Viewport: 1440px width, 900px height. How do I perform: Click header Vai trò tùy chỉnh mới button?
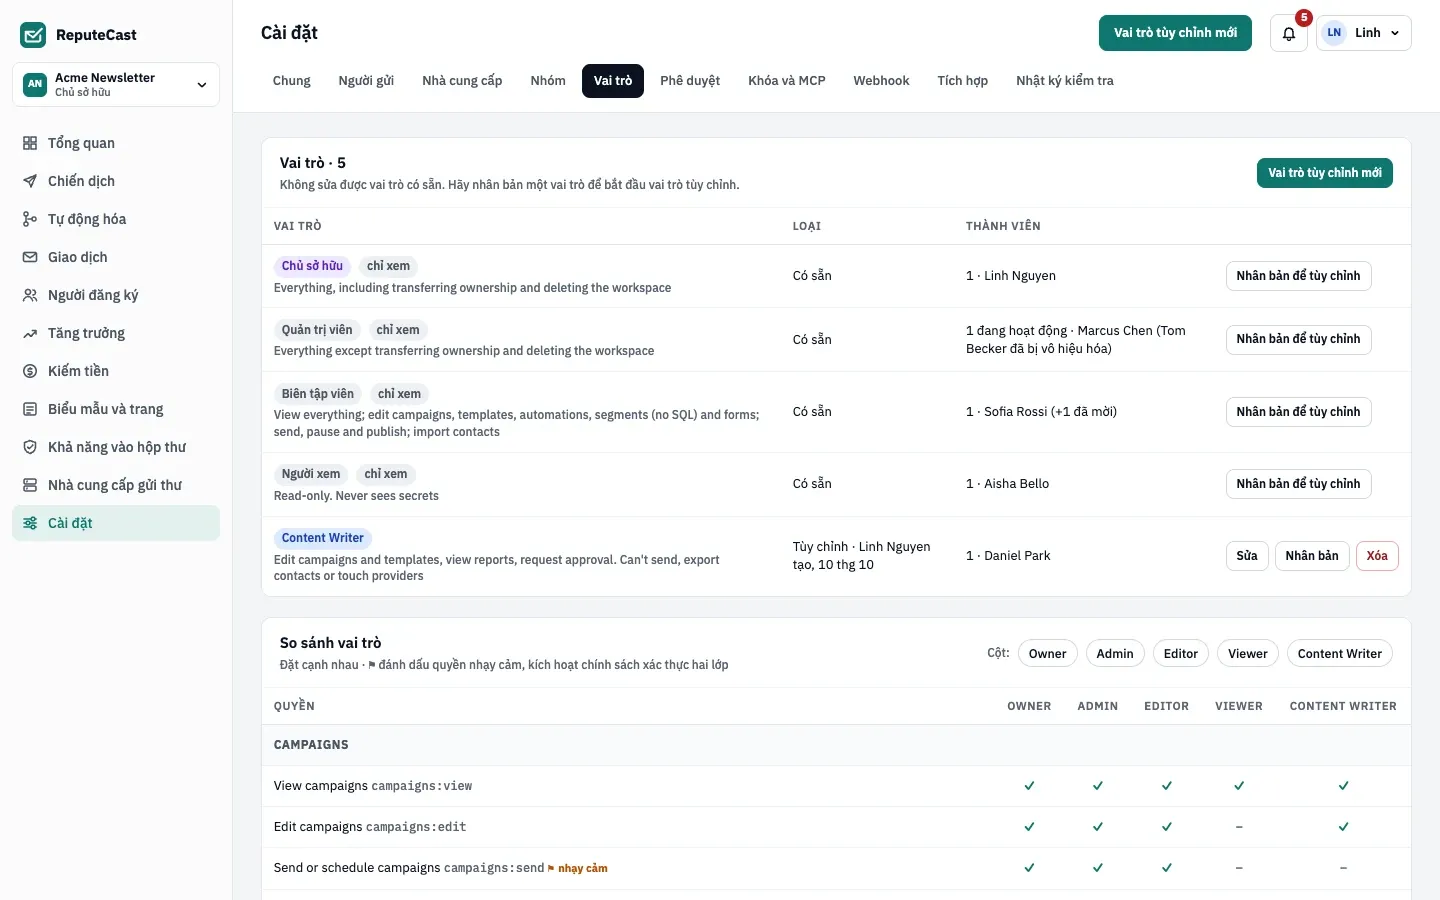(1175, 33)
